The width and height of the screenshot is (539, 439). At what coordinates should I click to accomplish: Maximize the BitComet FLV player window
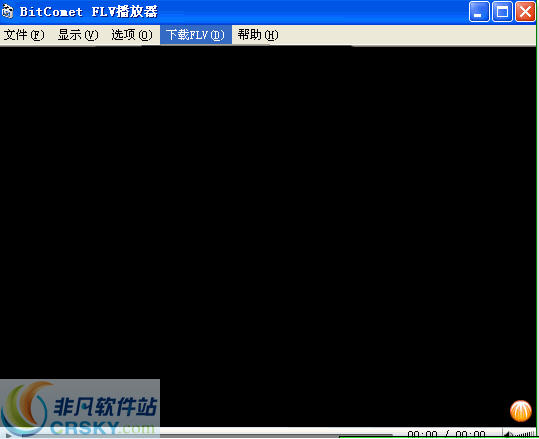502,12
